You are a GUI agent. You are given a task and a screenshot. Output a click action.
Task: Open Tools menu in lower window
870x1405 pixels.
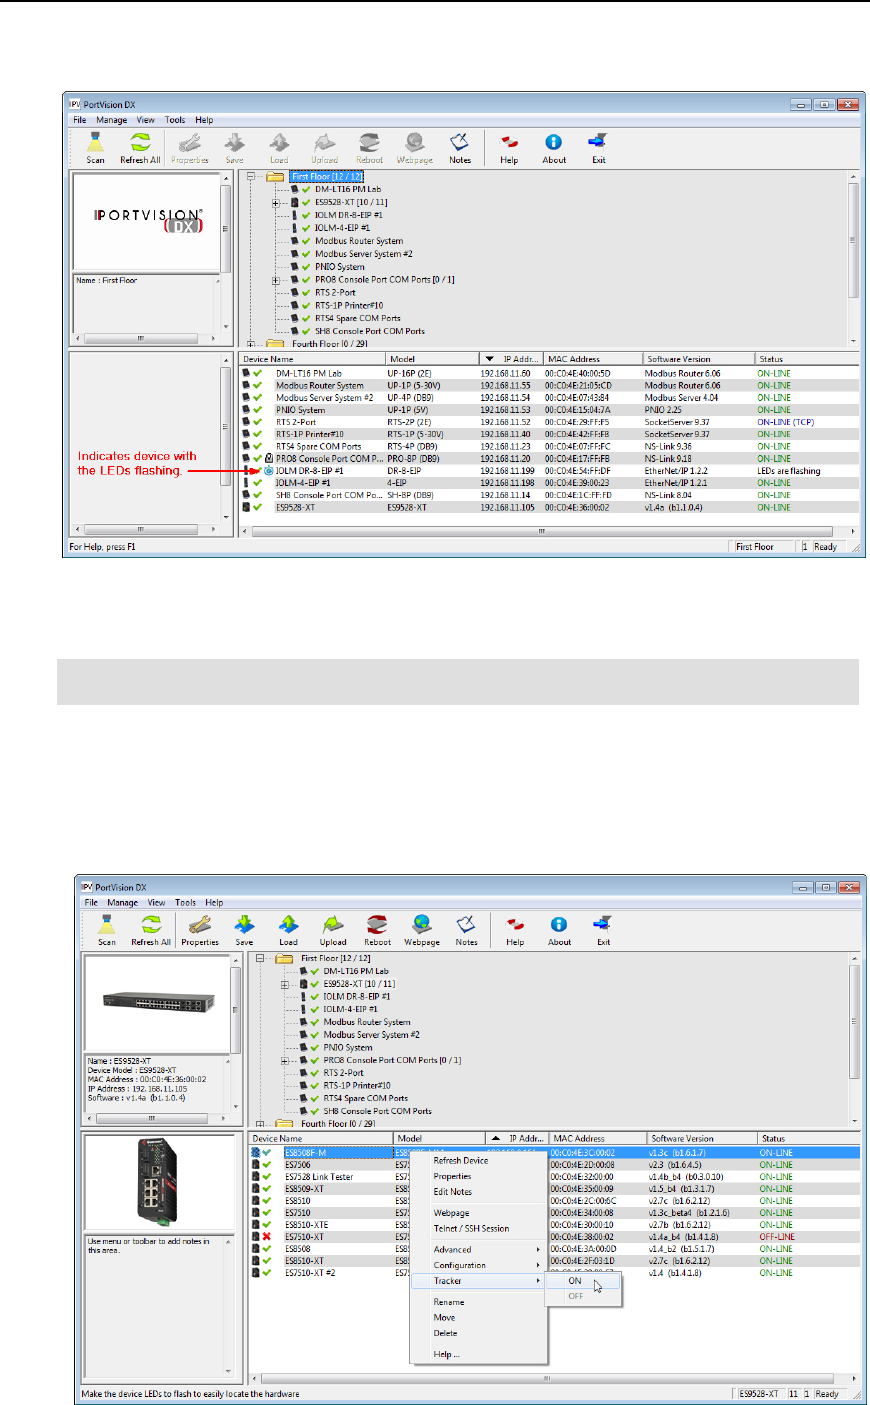tap(186, 902)
